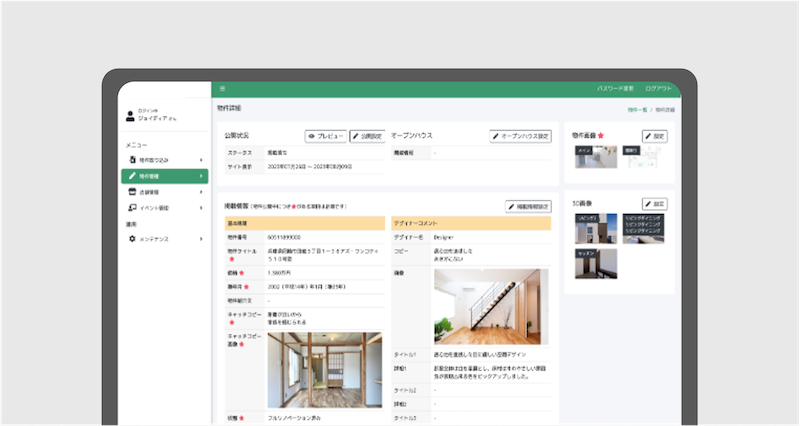Click the 公開設定 button
The height and width of the screenshot is (426, 800).
tap(367, 136)
